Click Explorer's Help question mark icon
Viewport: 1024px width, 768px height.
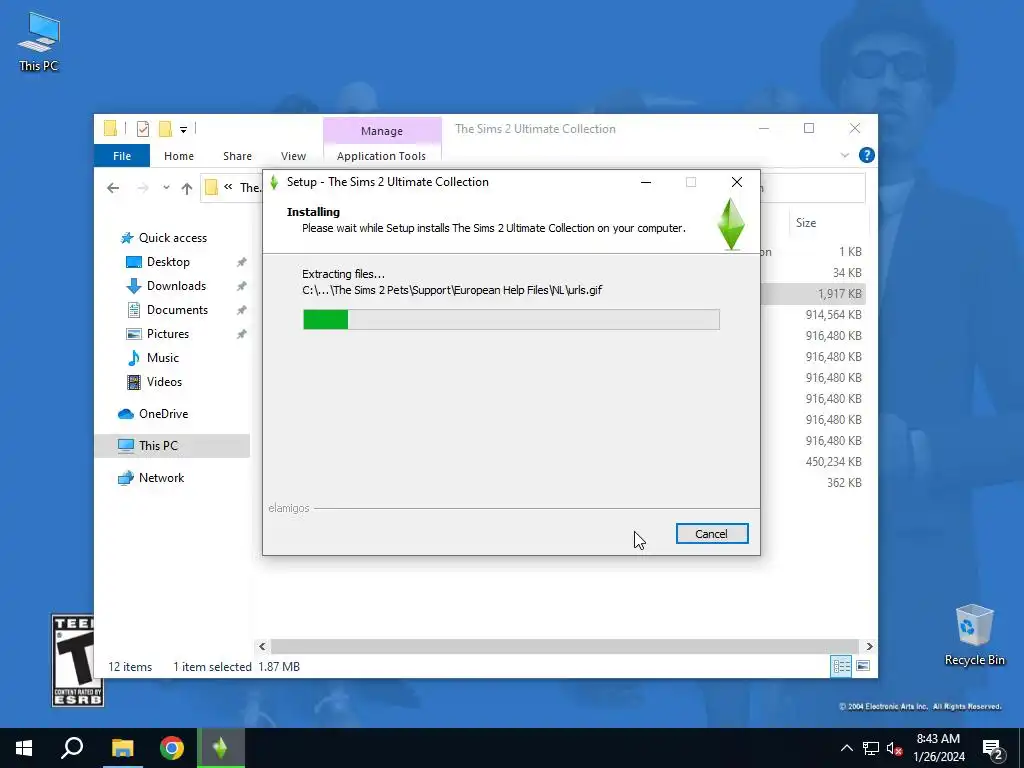click(x=867, y=155)
